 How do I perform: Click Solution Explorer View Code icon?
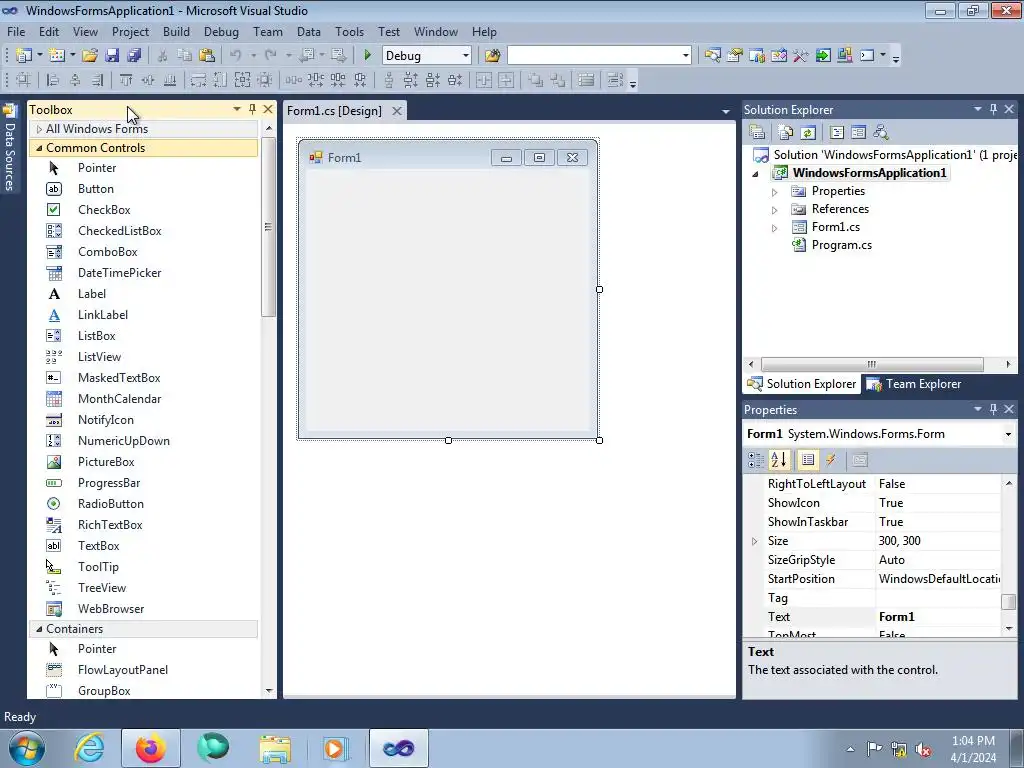click(x=837, y=133)
